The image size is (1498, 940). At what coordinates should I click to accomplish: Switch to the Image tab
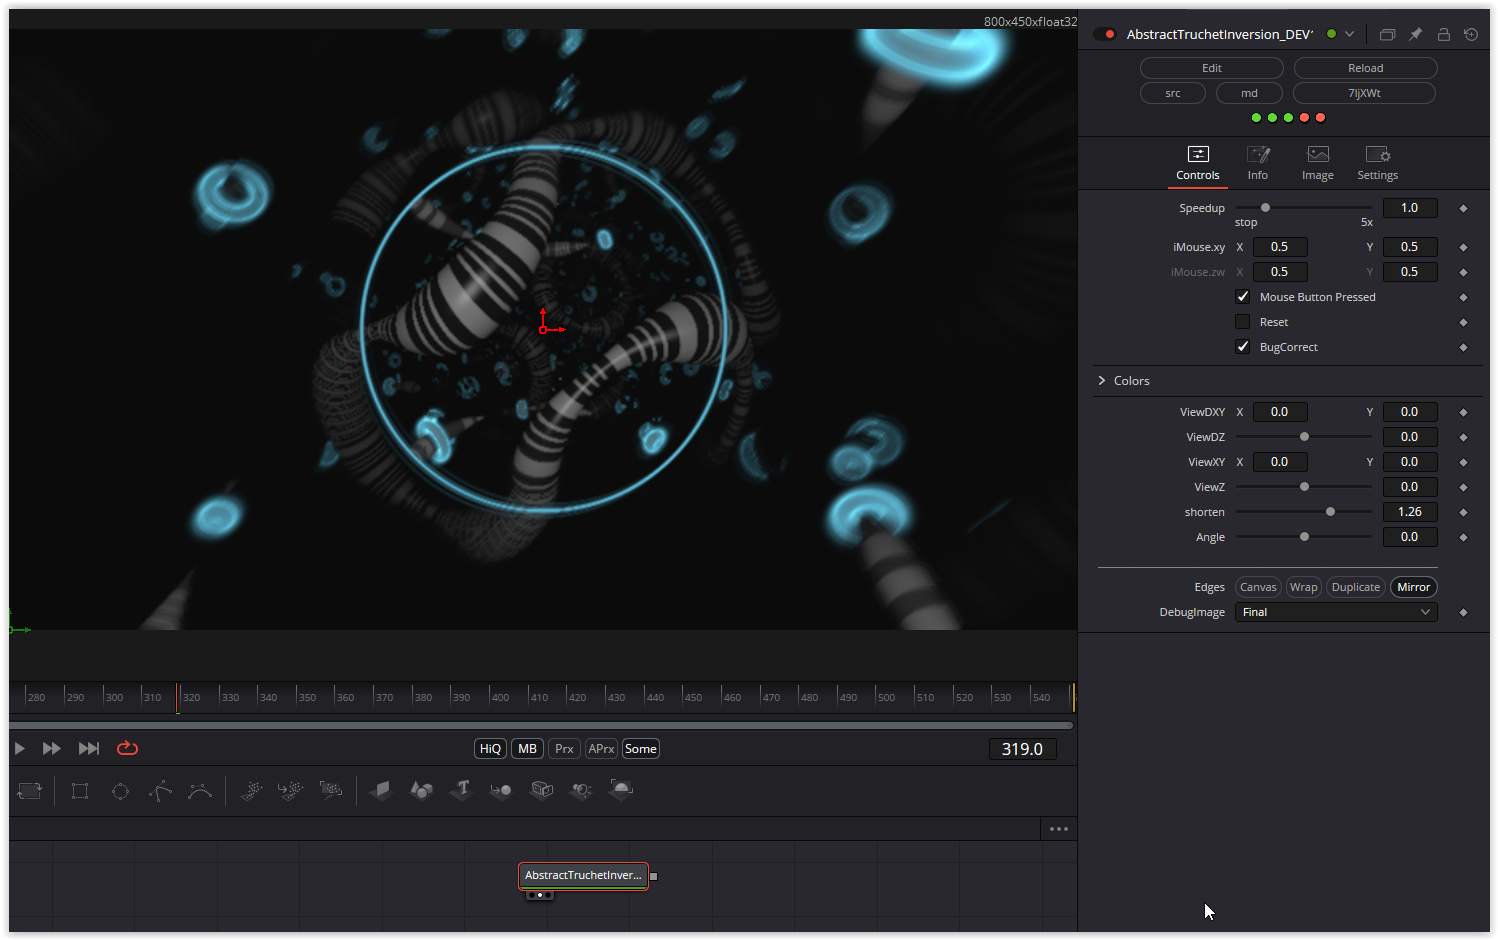[1318, 164]
